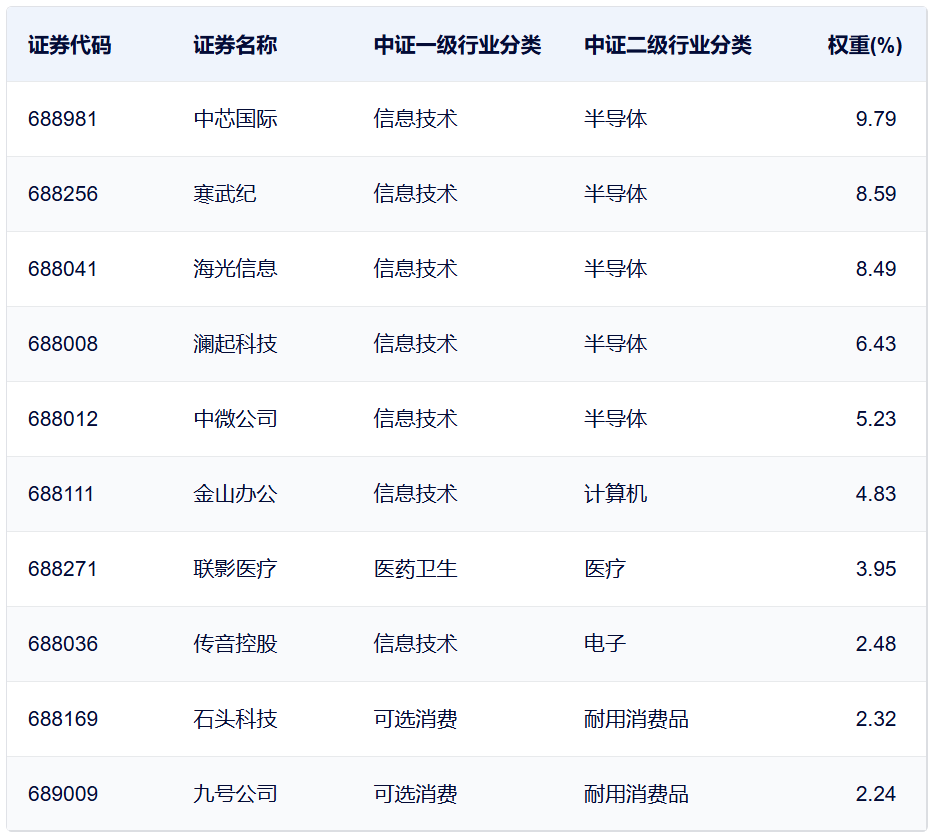This screenshot has height=838, width=933.
Task: Click 半导体 in the 澜起科技 row
Action: 615,344
